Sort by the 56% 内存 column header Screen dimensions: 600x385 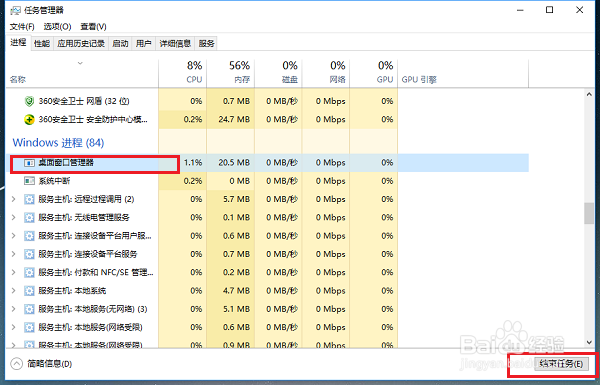pos(231,73)
